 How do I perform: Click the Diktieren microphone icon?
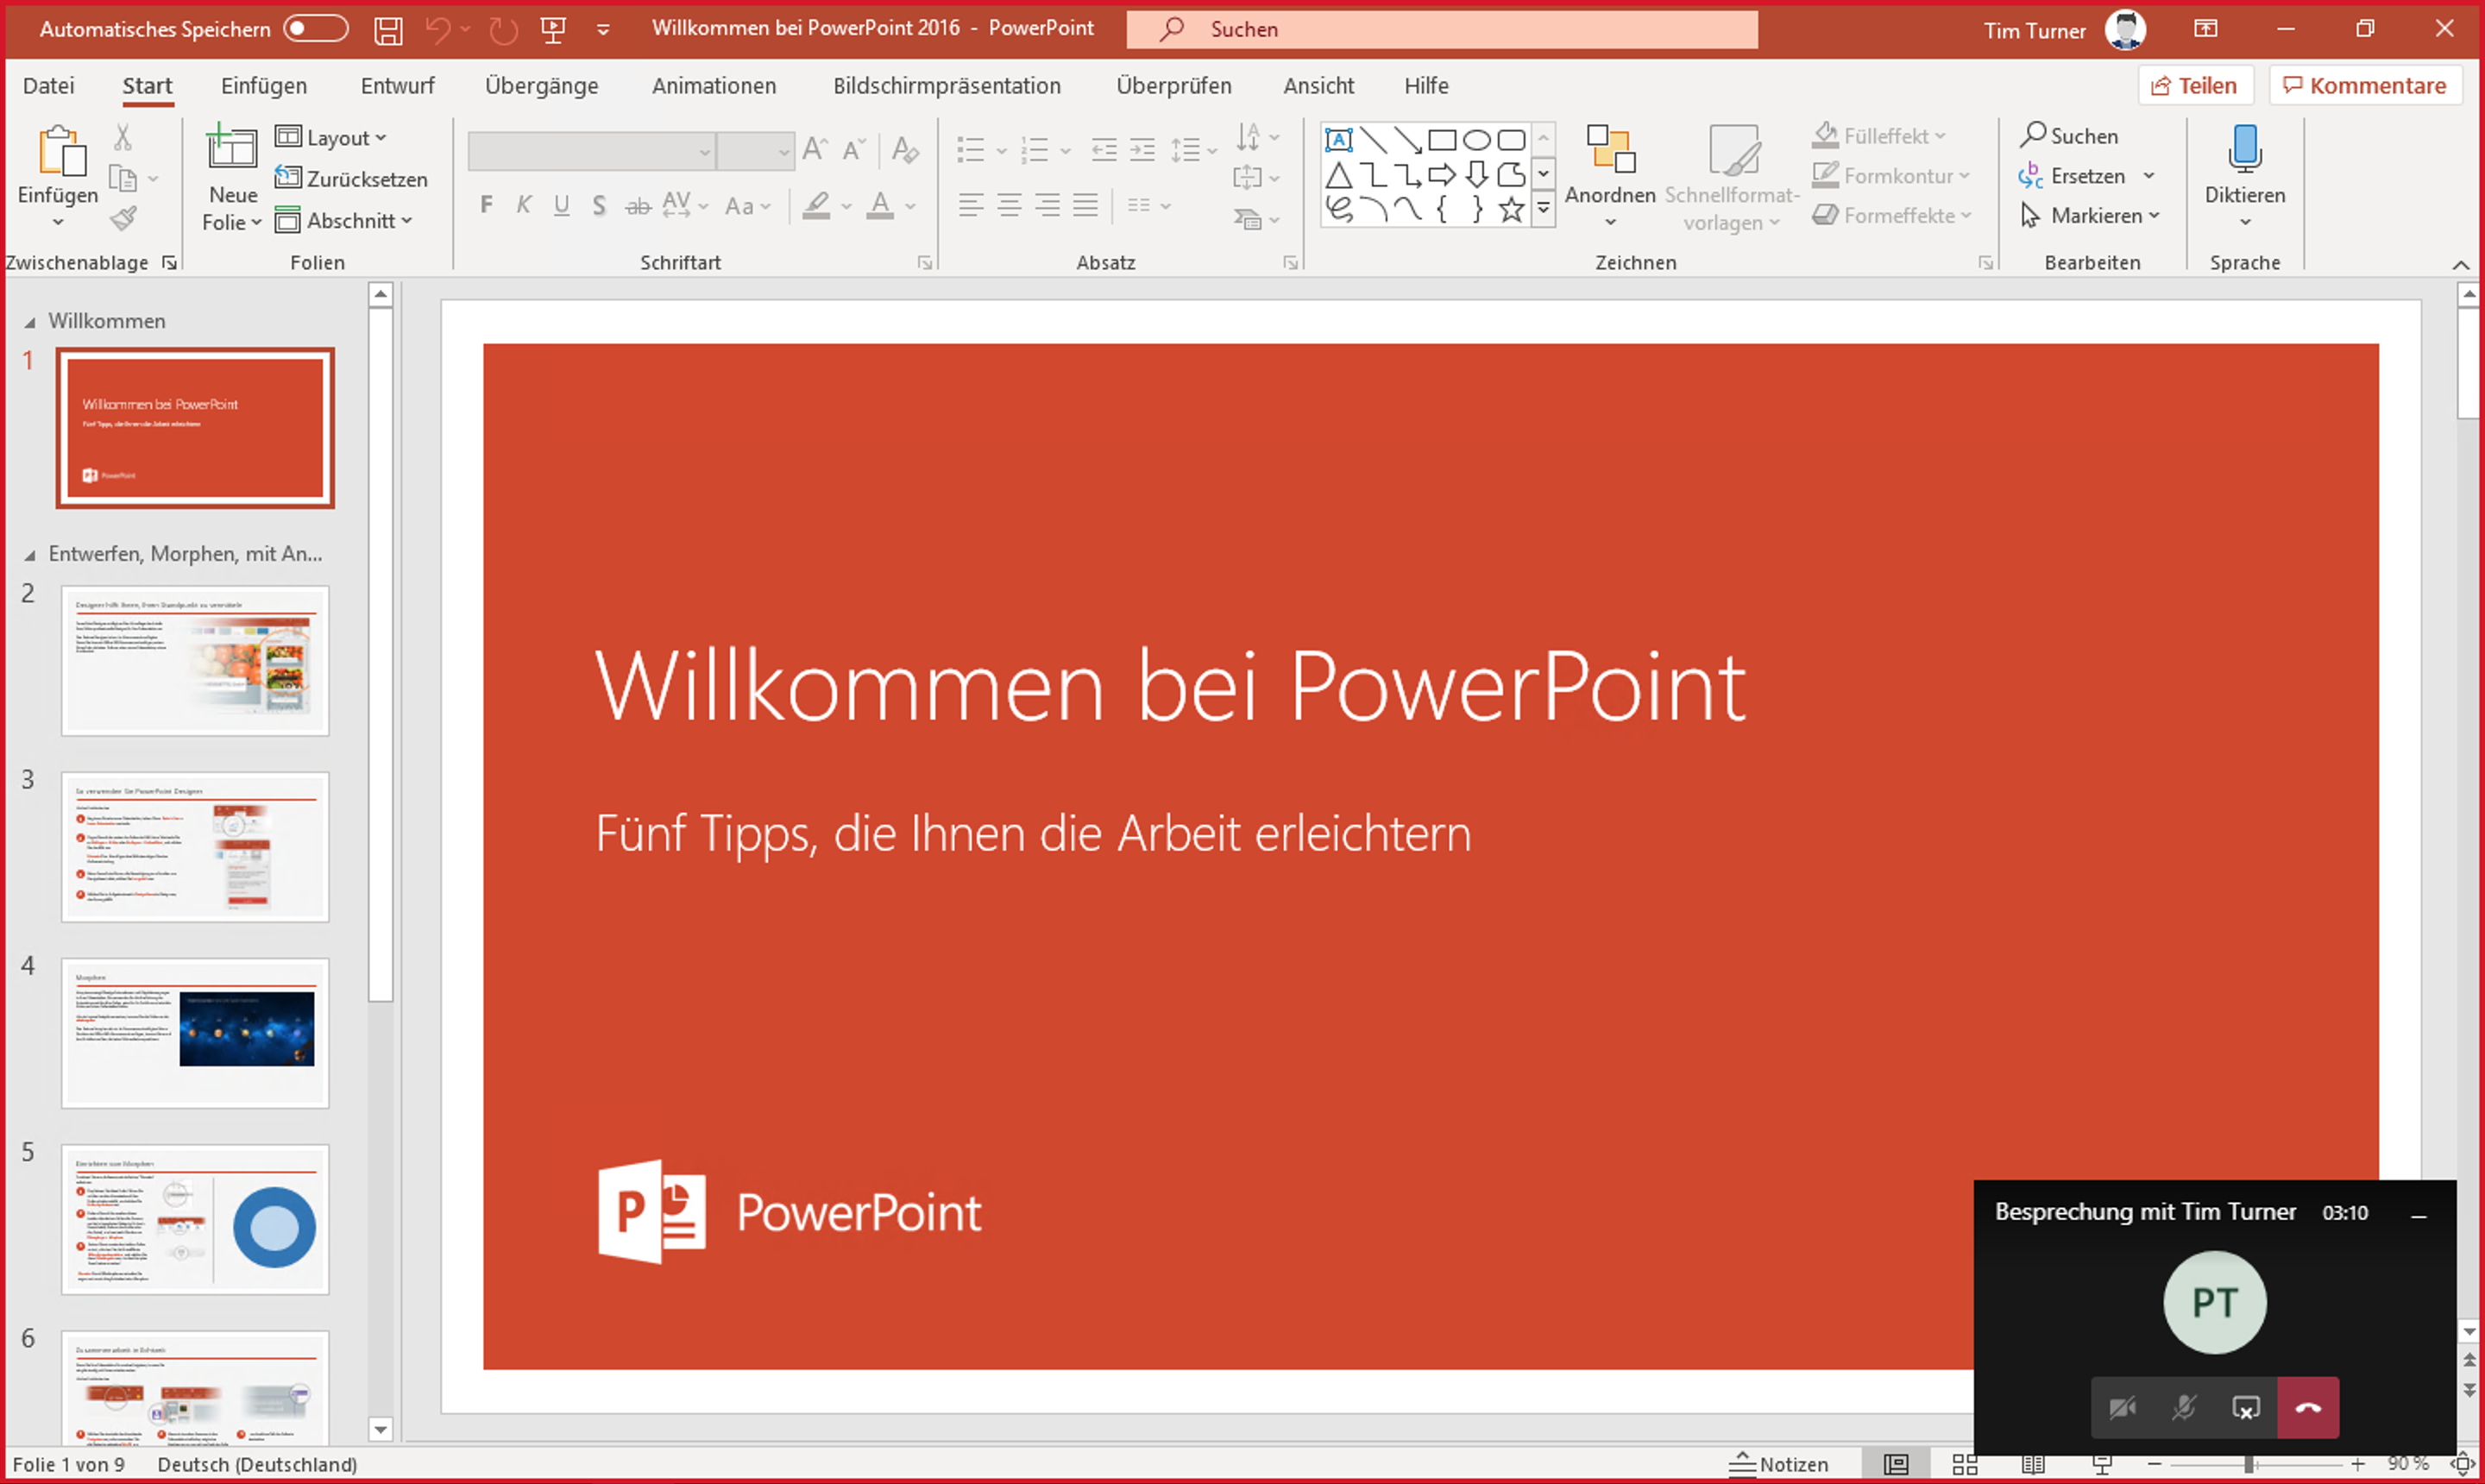point(2245,148)
